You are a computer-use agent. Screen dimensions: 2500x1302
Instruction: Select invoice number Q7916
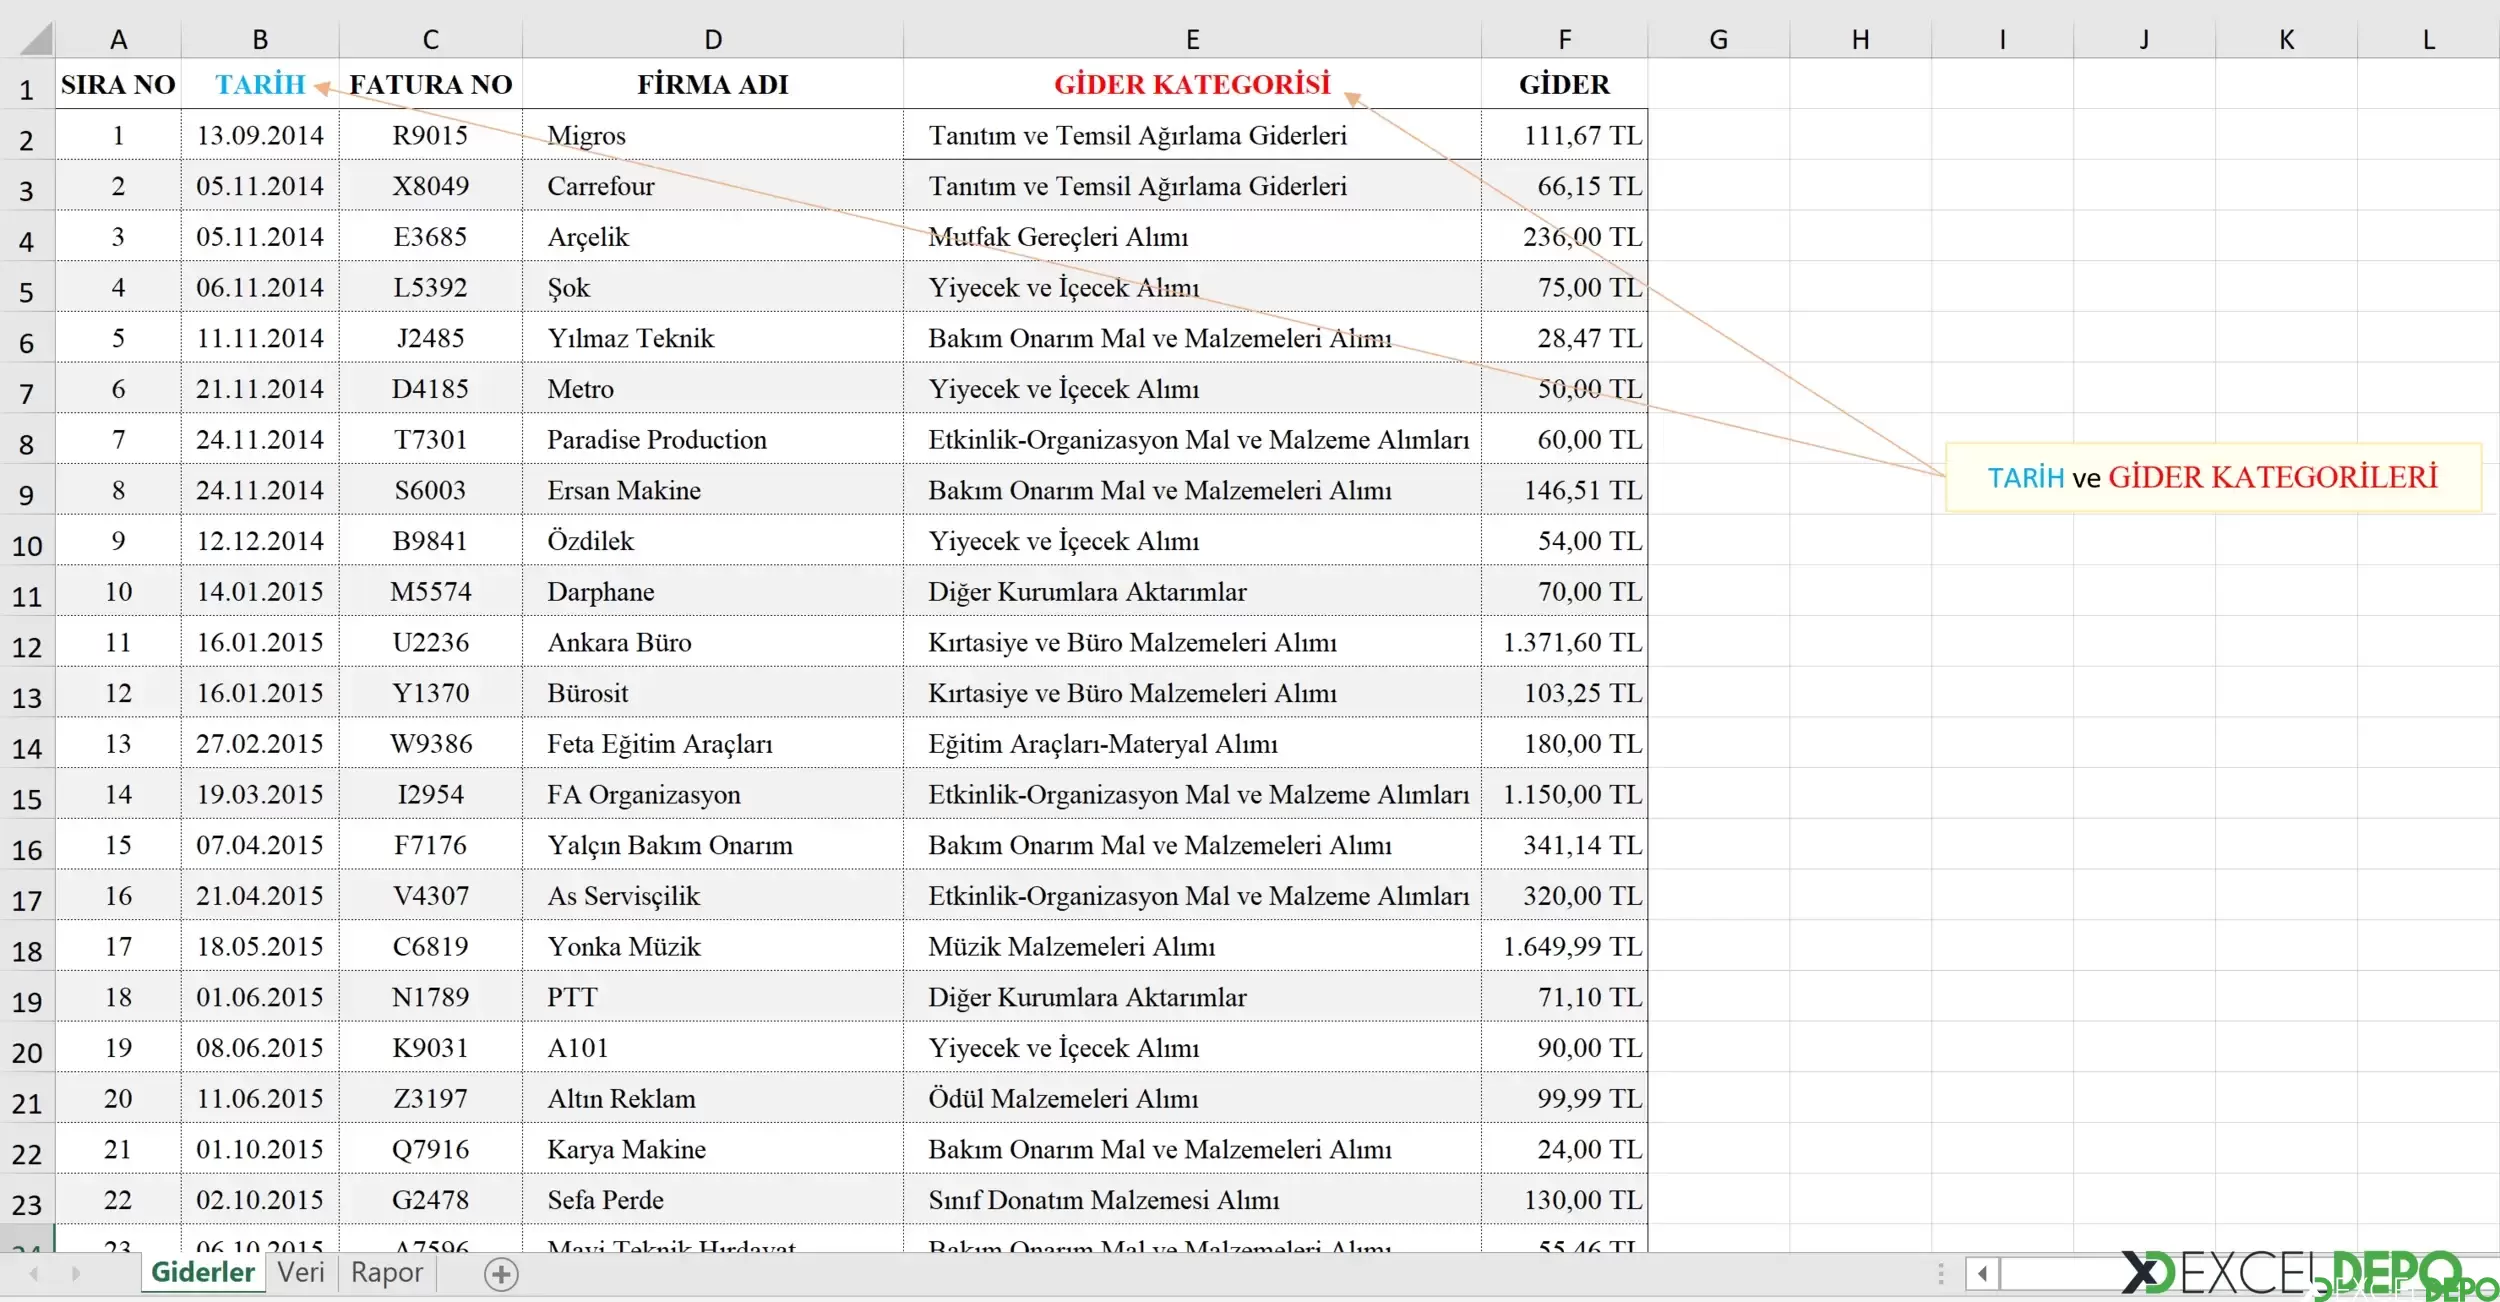(x=430, y=1150)
